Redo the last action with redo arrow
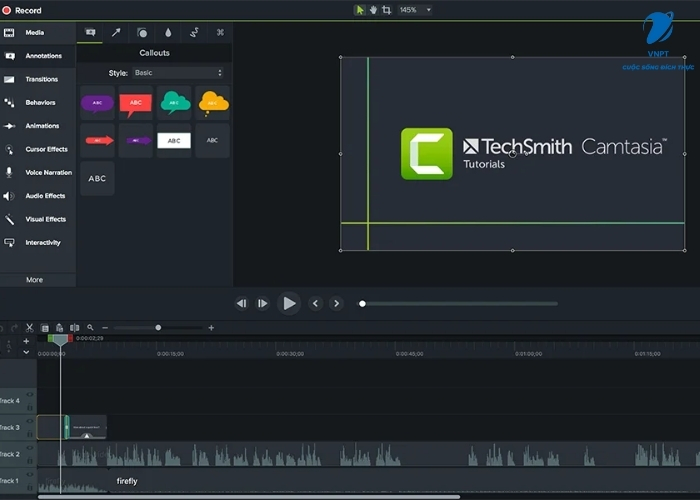700x500 pixels. point(15,328)
